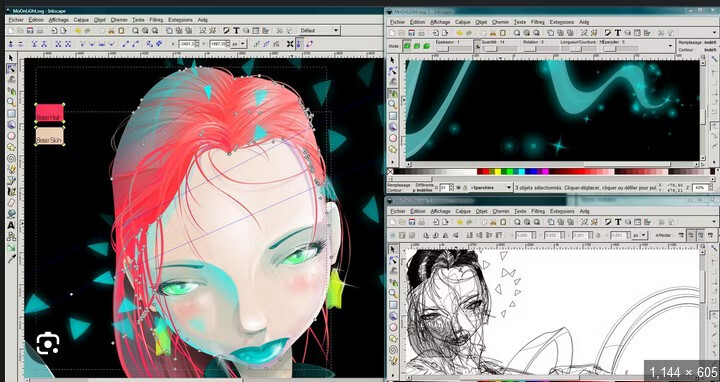Expand the Sparkles layer dropdown
Image resolution: width=720 pixels, height=382 pixels.
tap(490, 187)
